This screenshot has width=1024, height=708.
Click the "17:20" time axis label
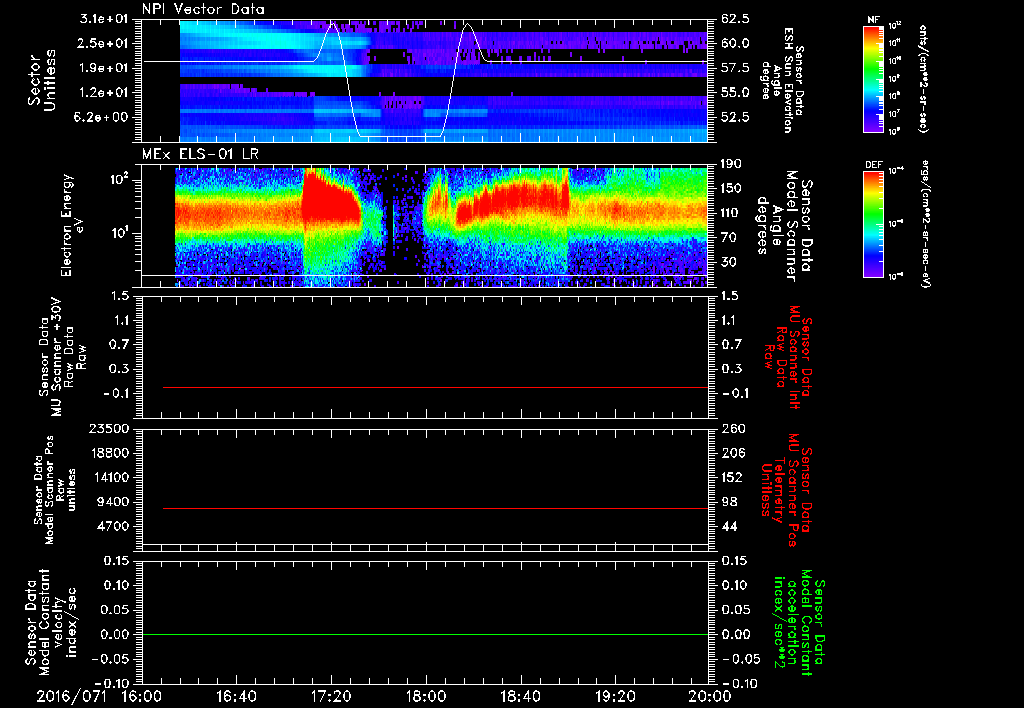(x=331, y=696)
